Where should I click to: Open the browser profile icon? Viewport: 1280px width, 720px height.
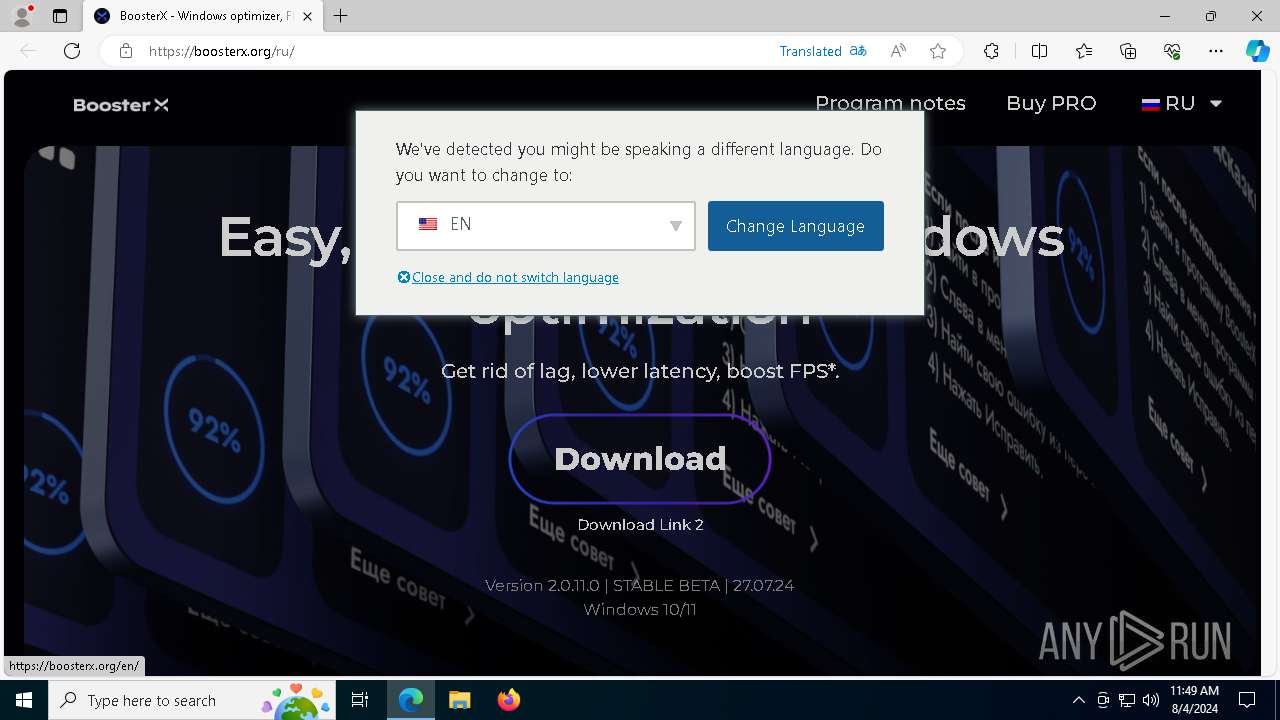click(x=22, y=16)
